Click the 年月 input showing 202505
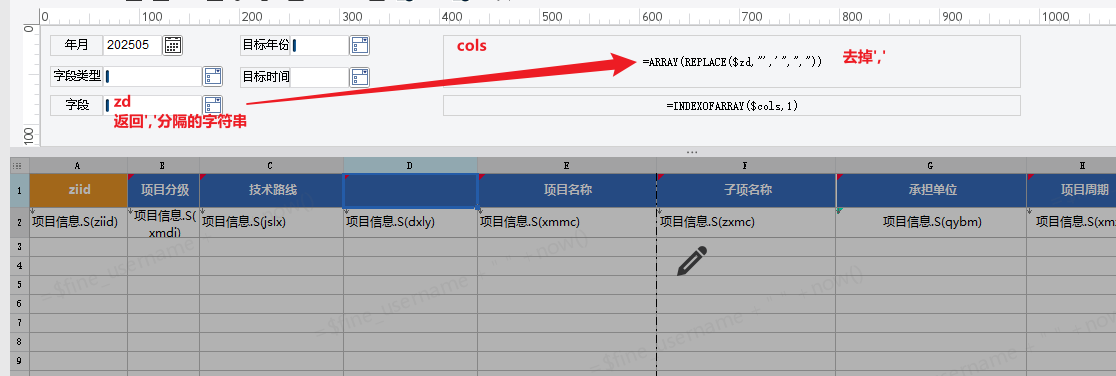The image size is (1116, 376). [132, 45]
